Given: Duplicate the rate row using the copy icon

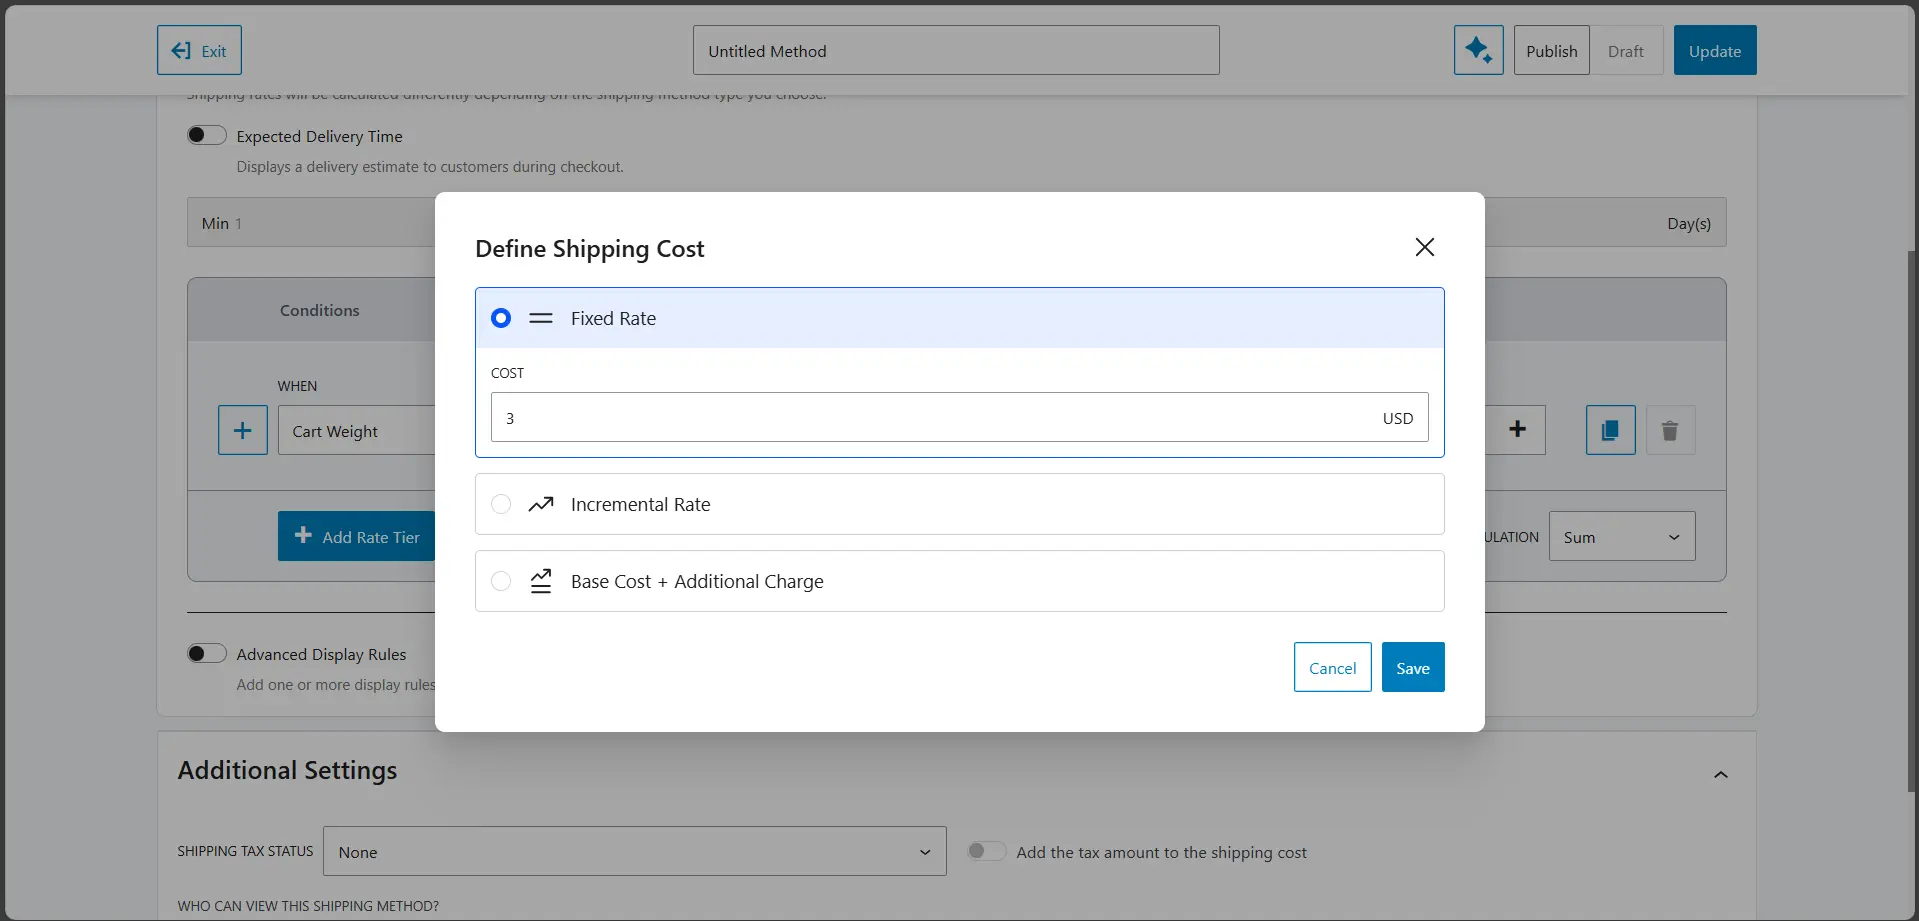Looking at the screenshot, I should tap(1609, 430).
